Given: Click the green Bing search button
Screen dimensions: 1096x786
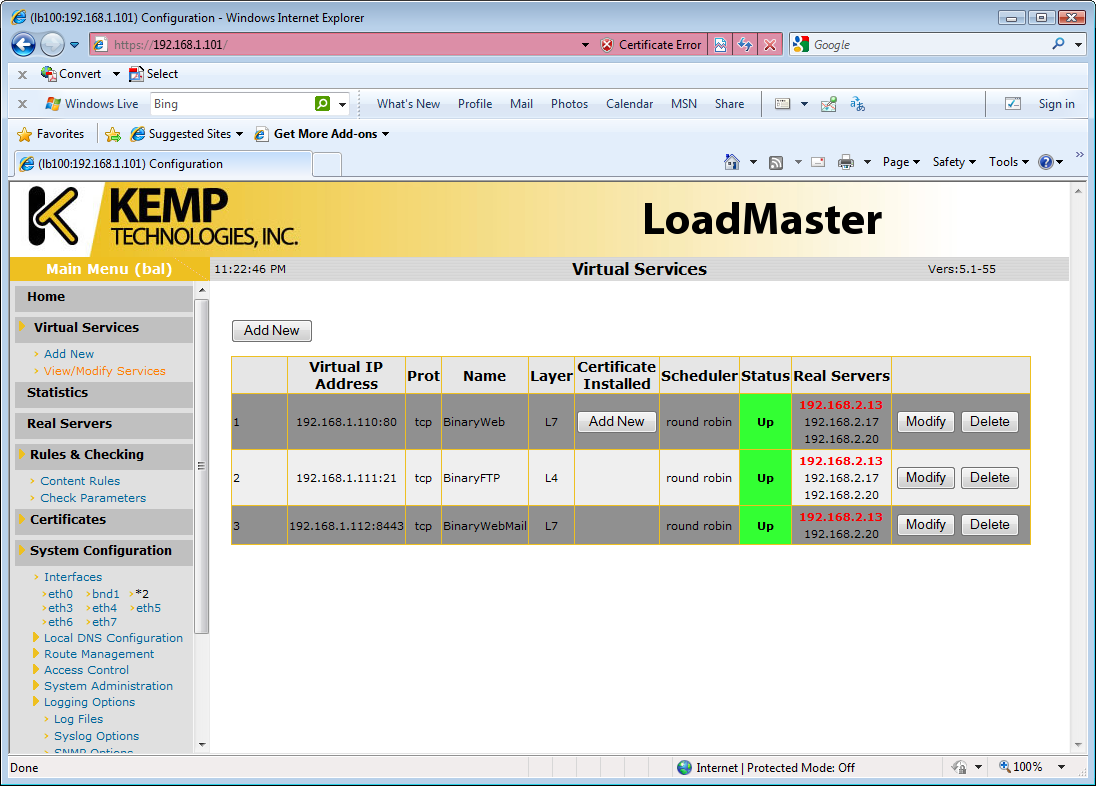Looking at the screenshot, I should pyautogui.click(x=322, y=103).
